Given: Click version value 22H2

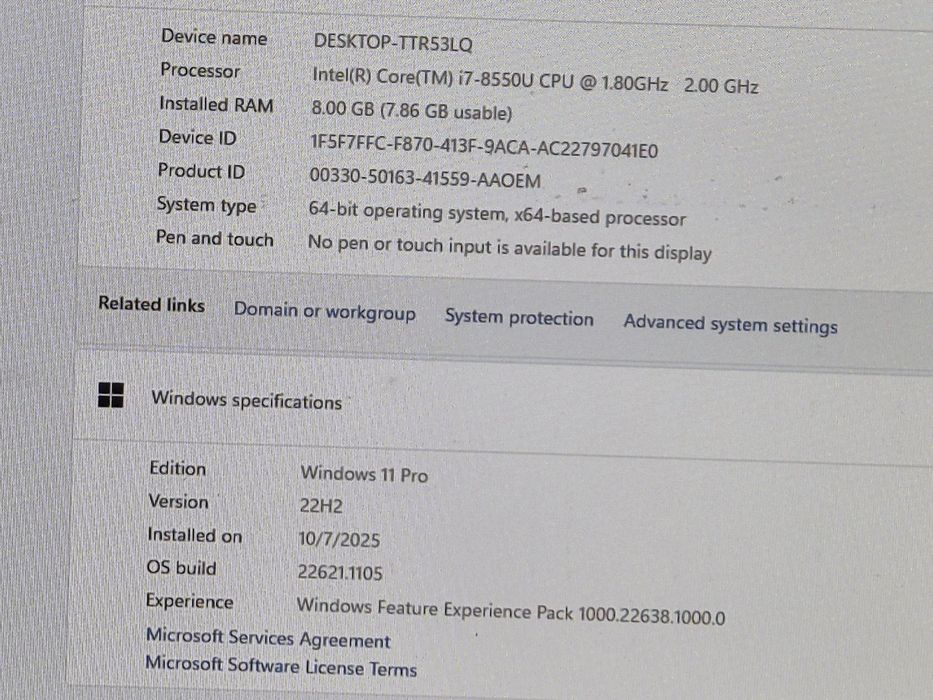Looking at the screenshot, I should point(321,506).
